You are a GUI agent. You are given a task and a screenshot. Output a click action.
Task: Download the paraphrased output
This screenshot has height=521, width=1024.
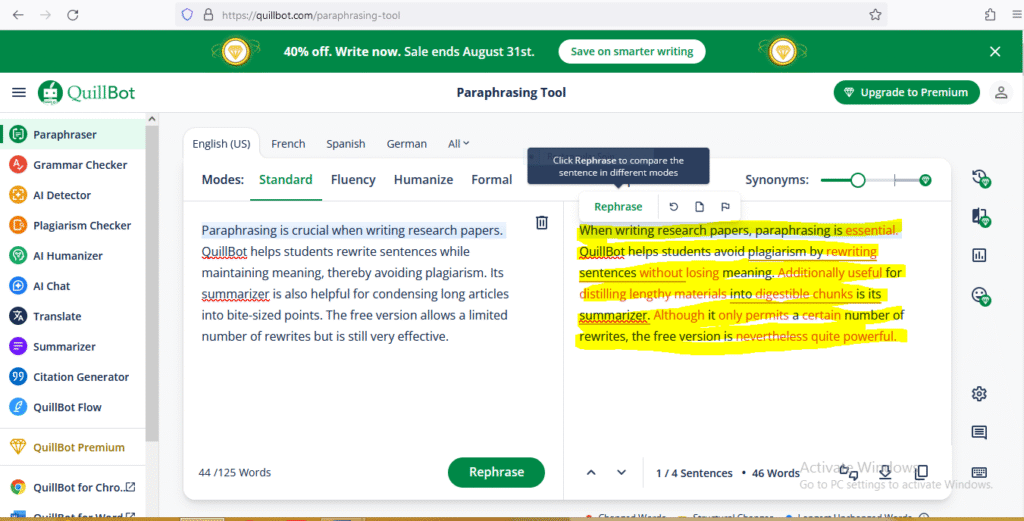(x=885, y=472)
